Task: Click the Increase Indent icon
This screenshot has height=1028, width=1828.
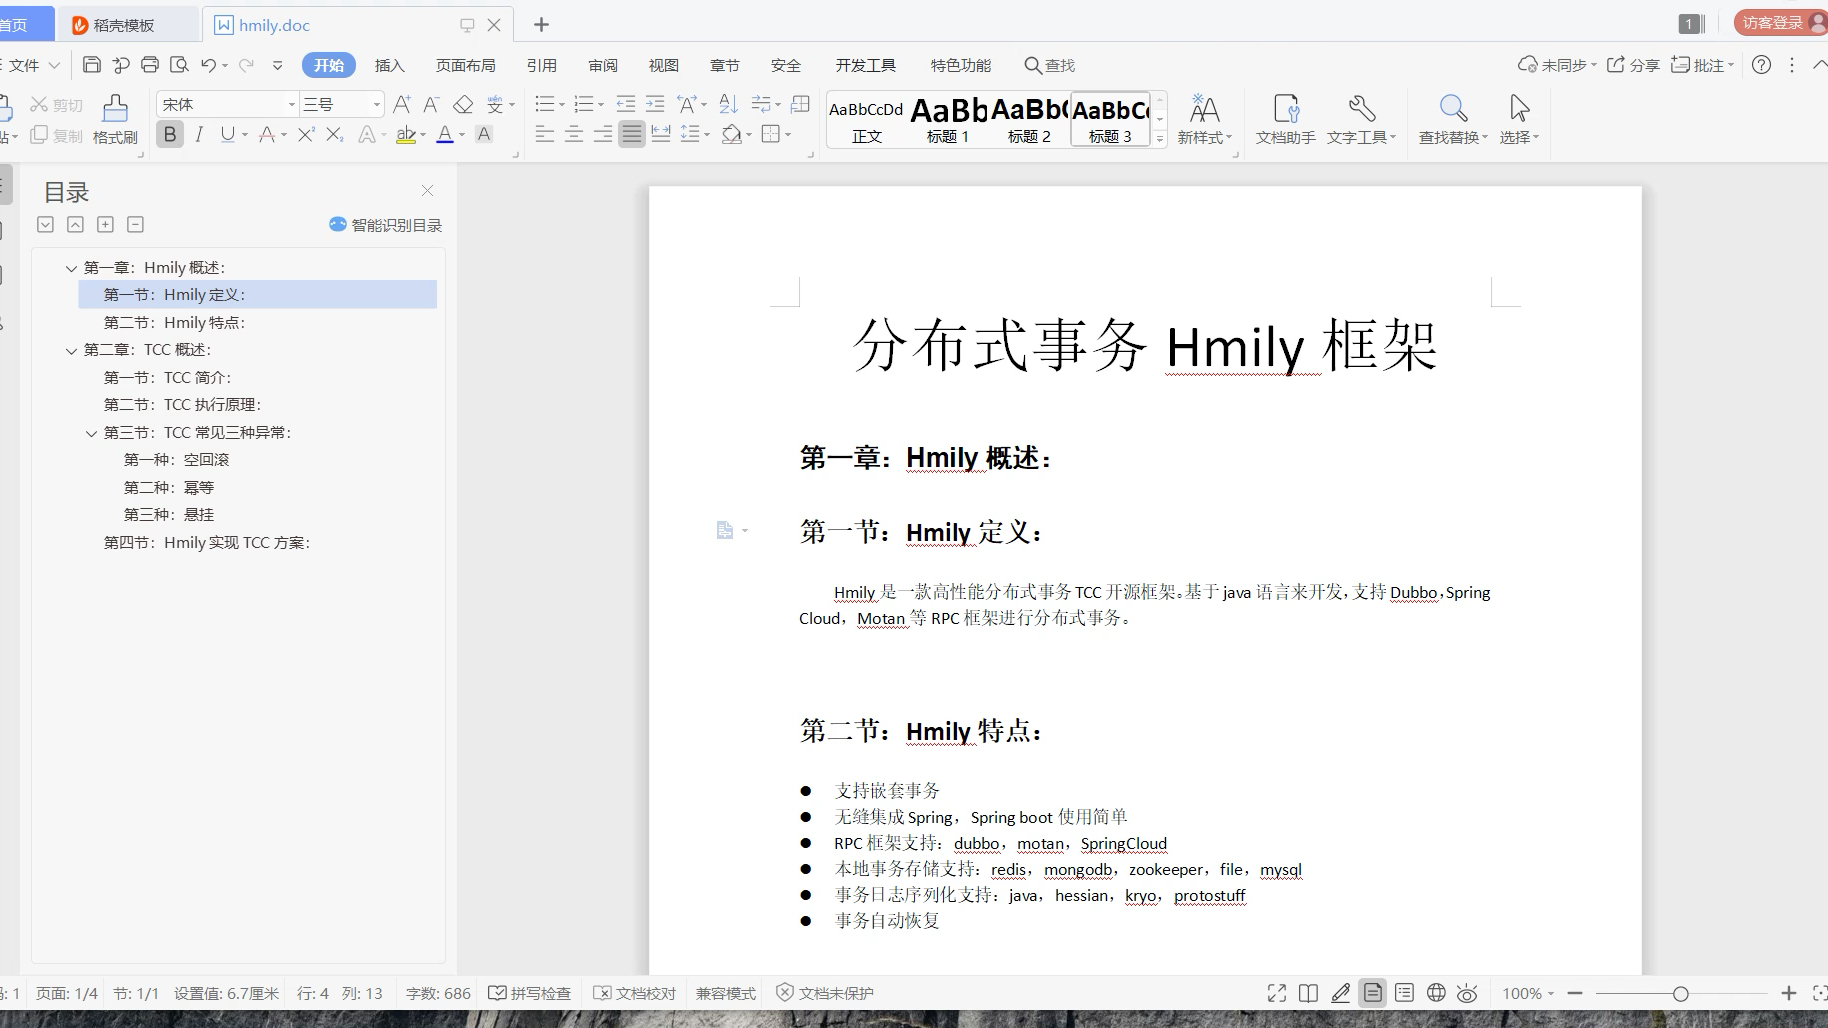Action: click(x=655, y=104)
